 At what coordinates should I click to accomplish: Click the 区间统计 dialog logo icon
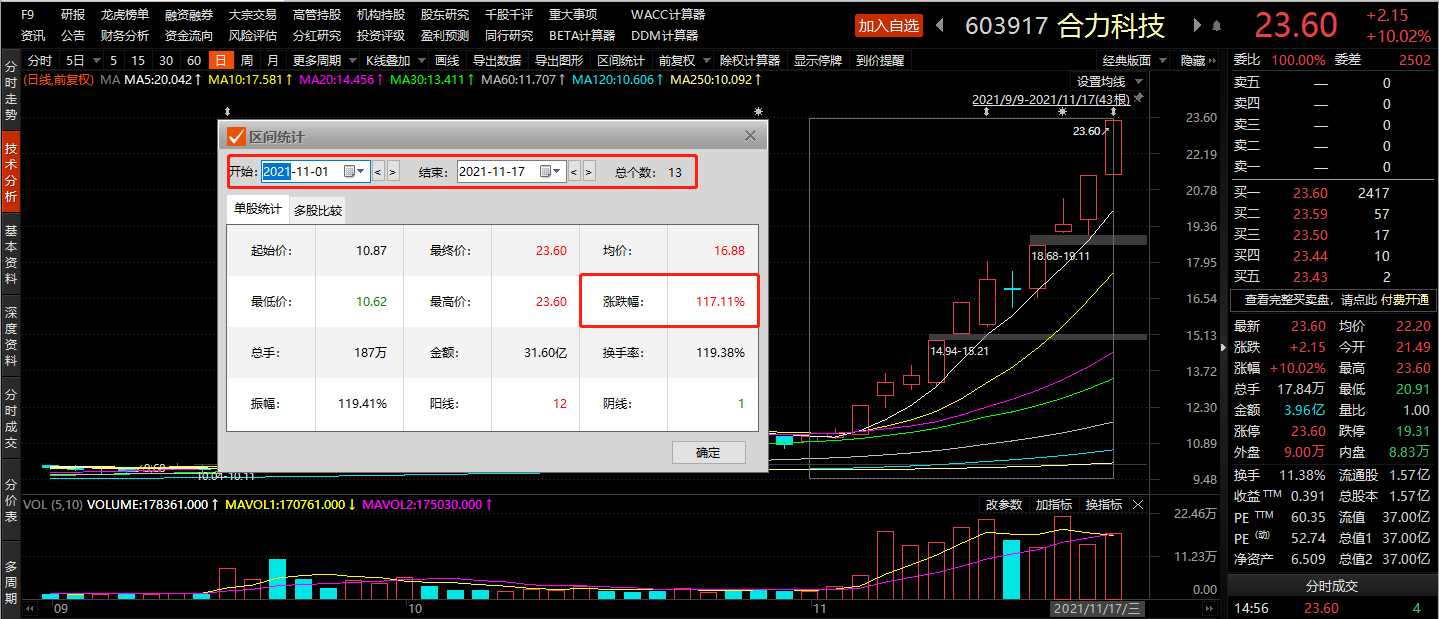tap(236, 136)
